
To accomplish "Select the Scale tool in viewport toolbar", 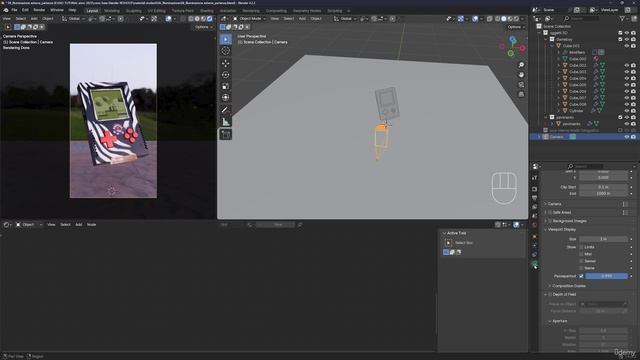I will (225, 86).
